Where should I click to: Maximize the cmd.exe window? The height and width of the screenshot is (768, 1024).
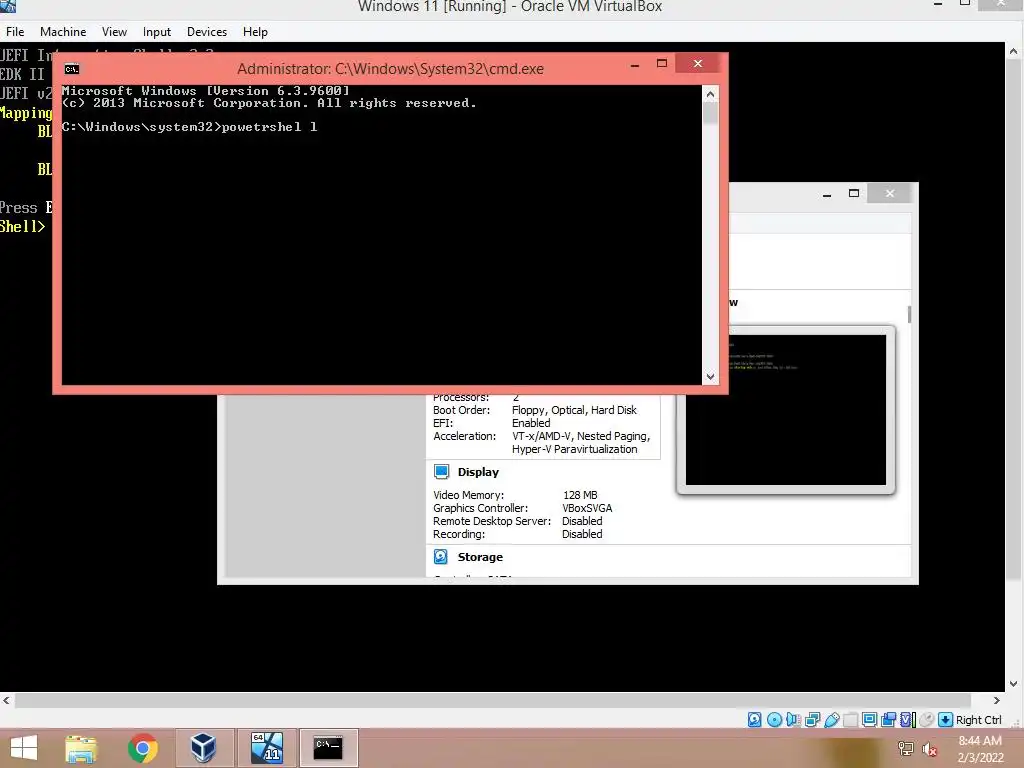(662, 63)
